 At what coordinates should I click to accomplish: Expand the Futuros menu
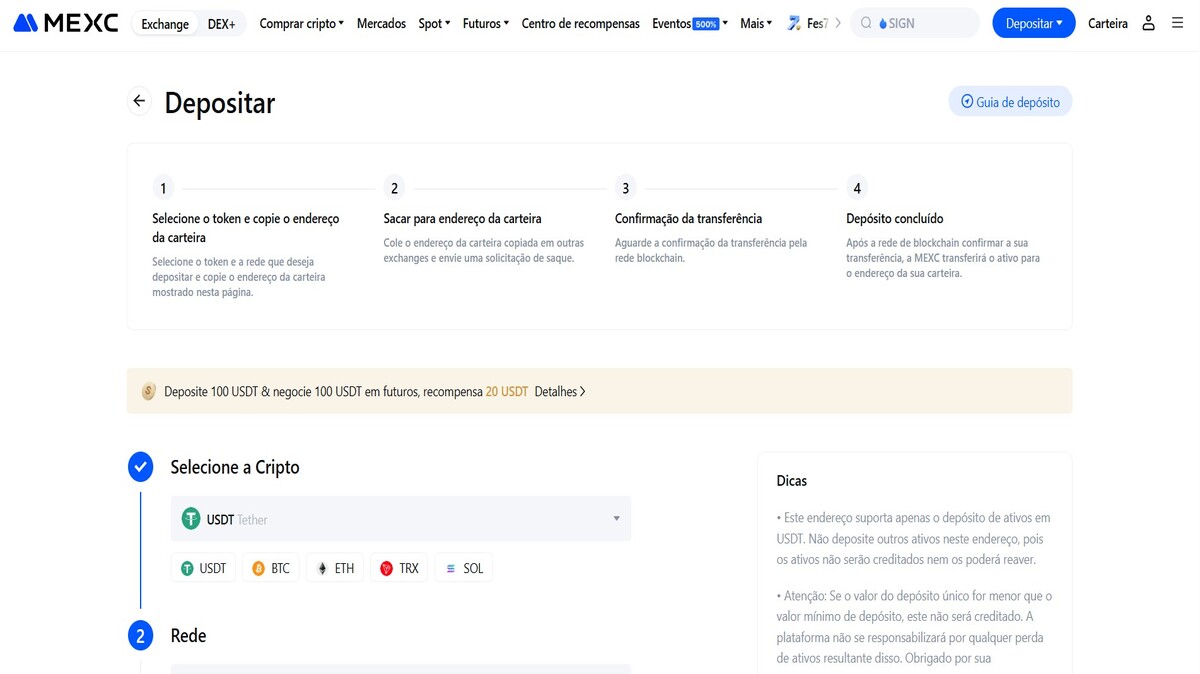coord(485,23)
